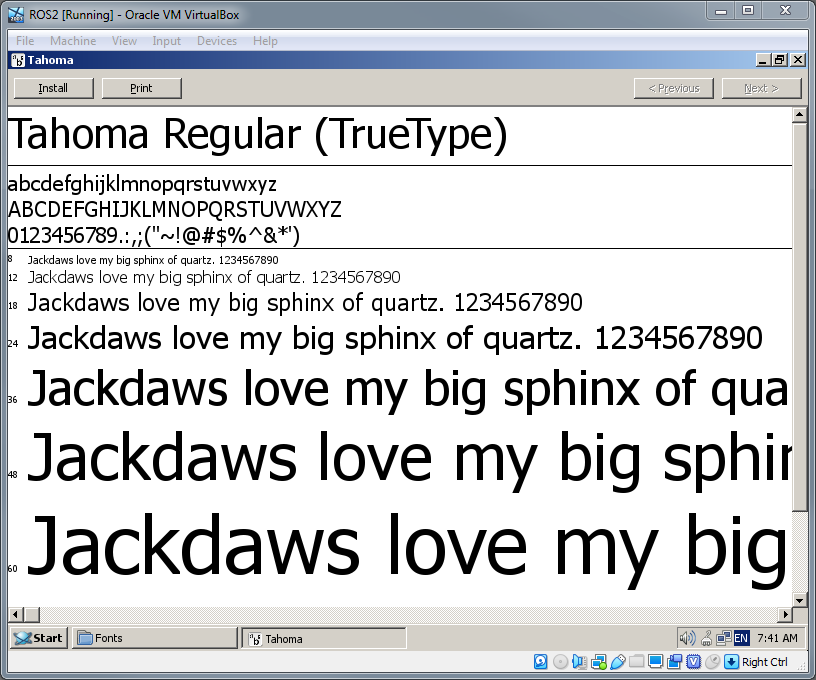This screenshot has width=816, height=680.
Task: Click the network connection tray icon
Action: (723, 638)
